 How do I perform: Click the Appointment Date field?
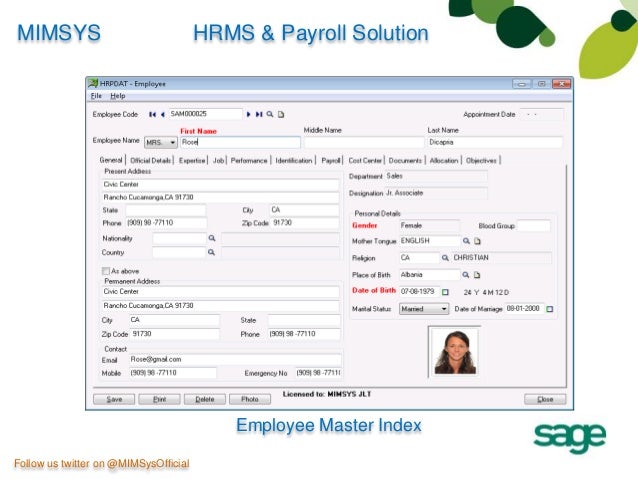(542, 114)
